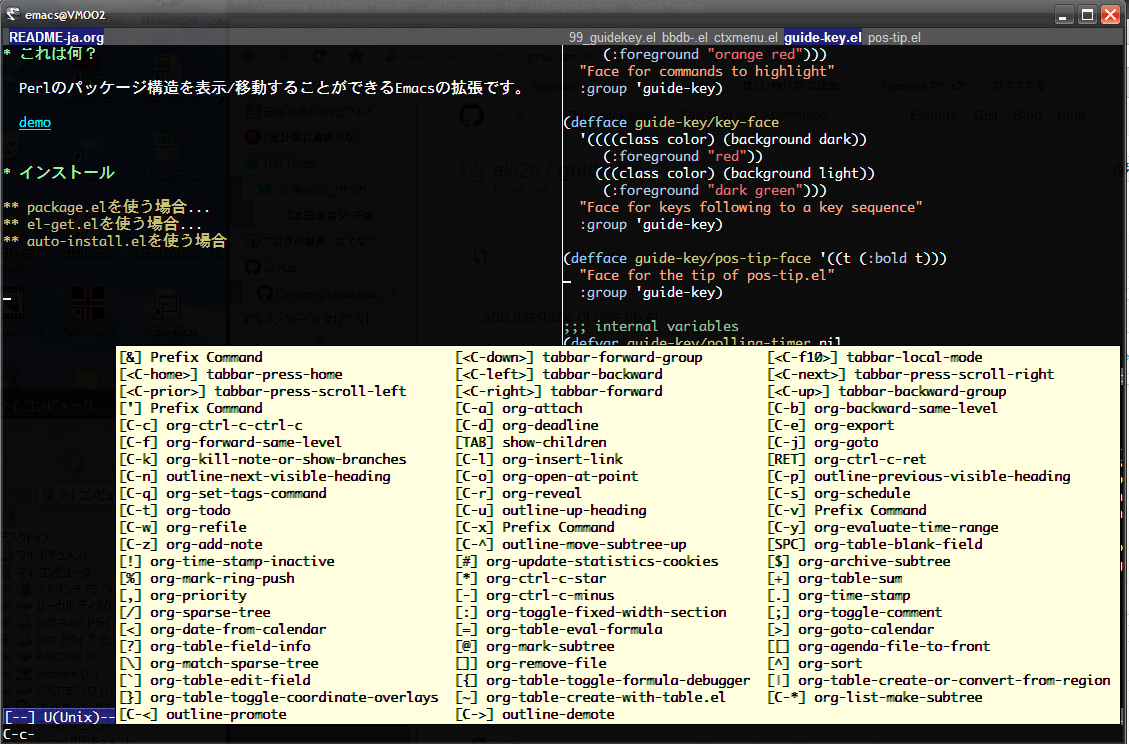Viewport: 1129px width, 744px height.
Task: Click 'defface guide-key/pos-tip-face' line
Action: pos(755,259)
